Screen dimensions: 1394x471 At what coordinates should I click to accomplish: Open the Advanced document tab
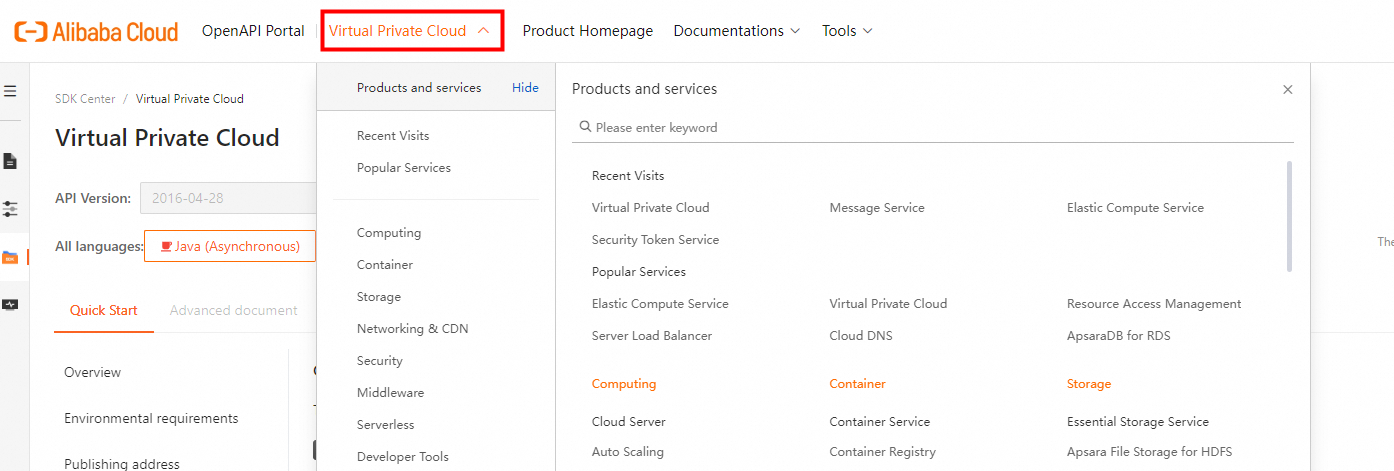(234, 310)
